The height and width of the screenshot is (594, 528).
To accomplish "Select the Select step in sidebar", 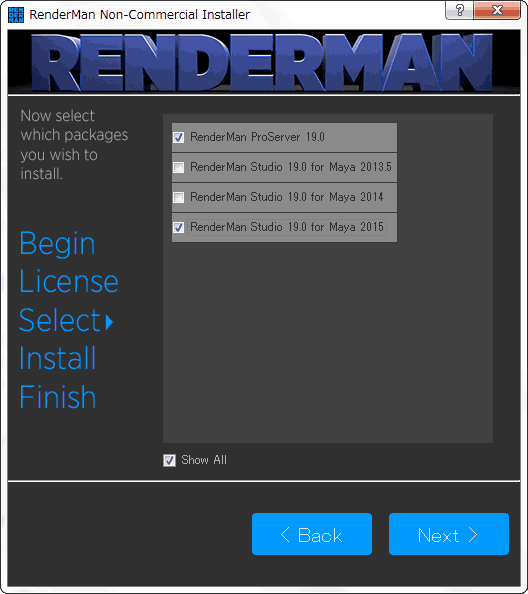I will pos(60,320).
